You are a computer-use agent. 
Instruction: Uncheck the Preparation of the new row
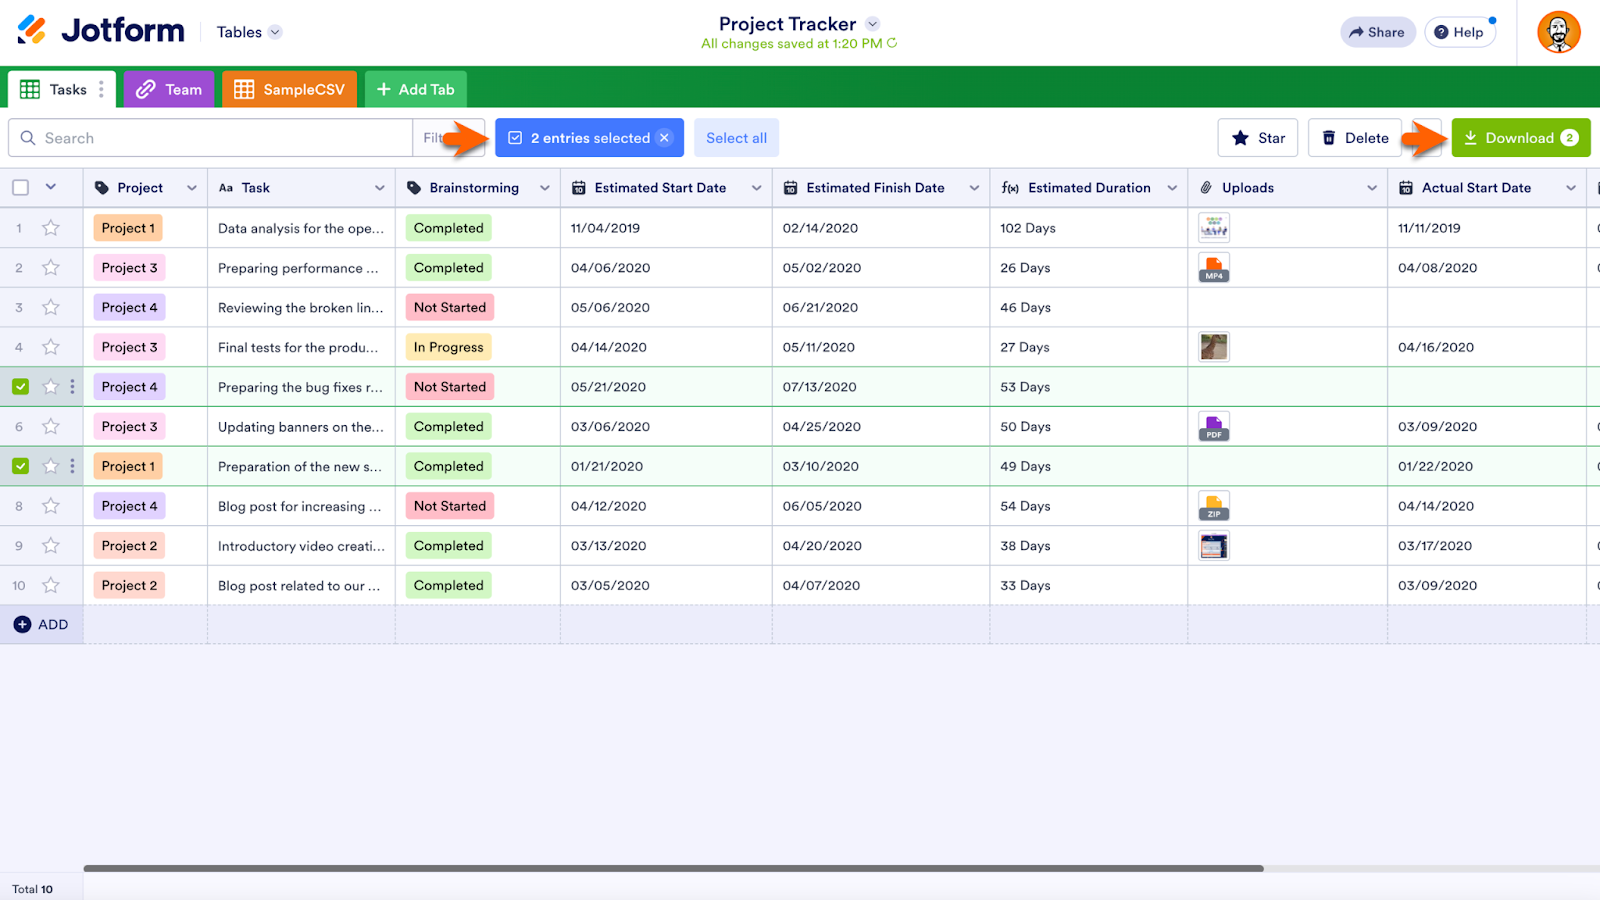pos(21,466)
